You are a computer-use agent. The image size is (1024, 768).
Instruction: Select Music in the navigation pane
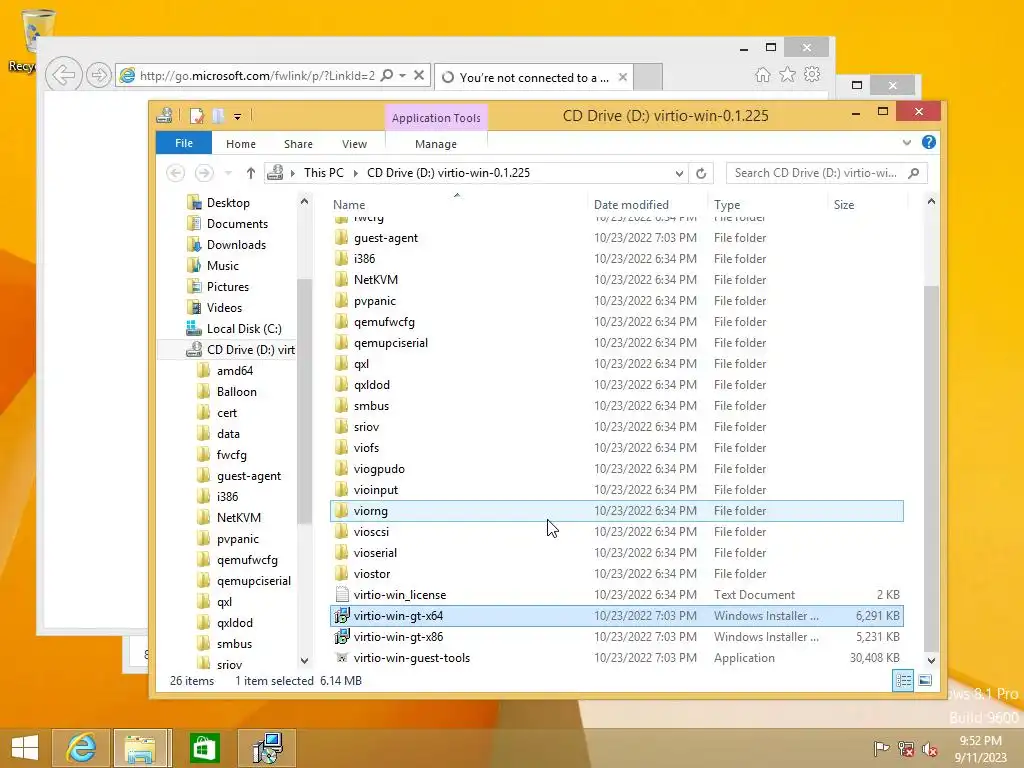[x=223, y=265]
